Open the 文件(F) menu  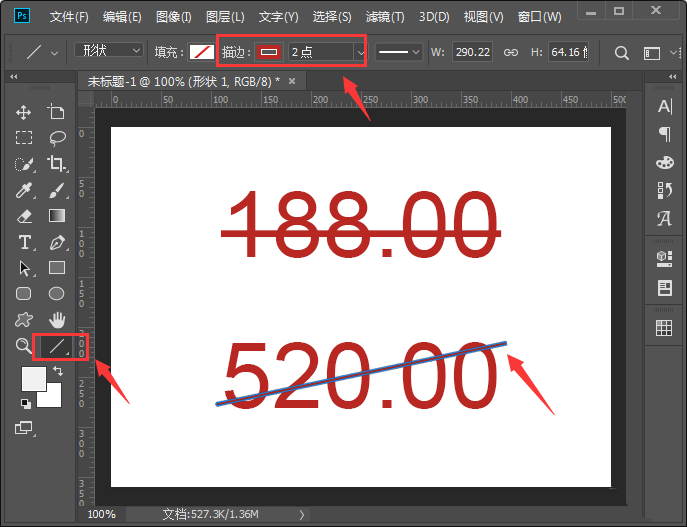69,17
